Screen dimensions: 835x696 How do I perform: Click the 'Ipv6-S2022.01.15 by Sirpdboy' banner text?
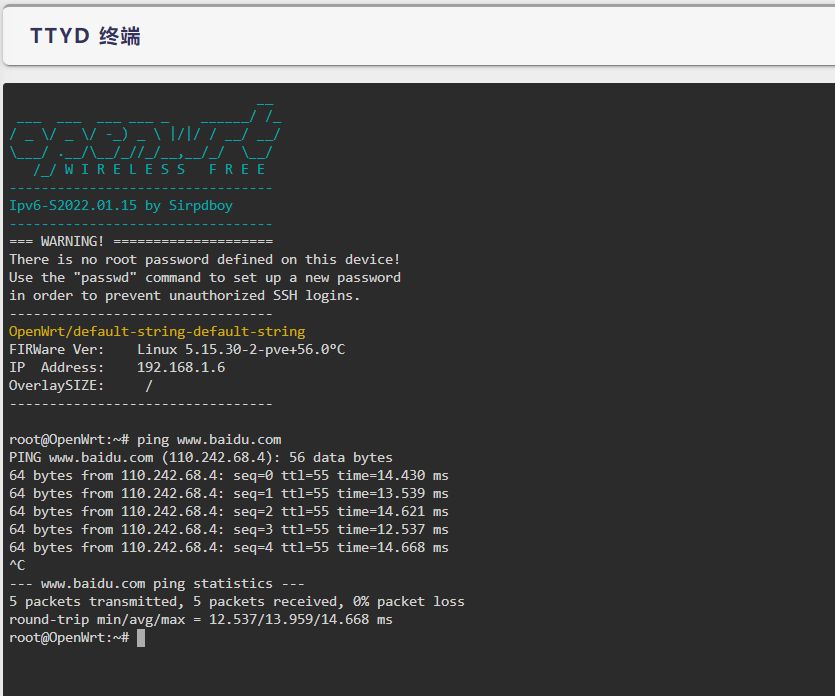point(121,206)
